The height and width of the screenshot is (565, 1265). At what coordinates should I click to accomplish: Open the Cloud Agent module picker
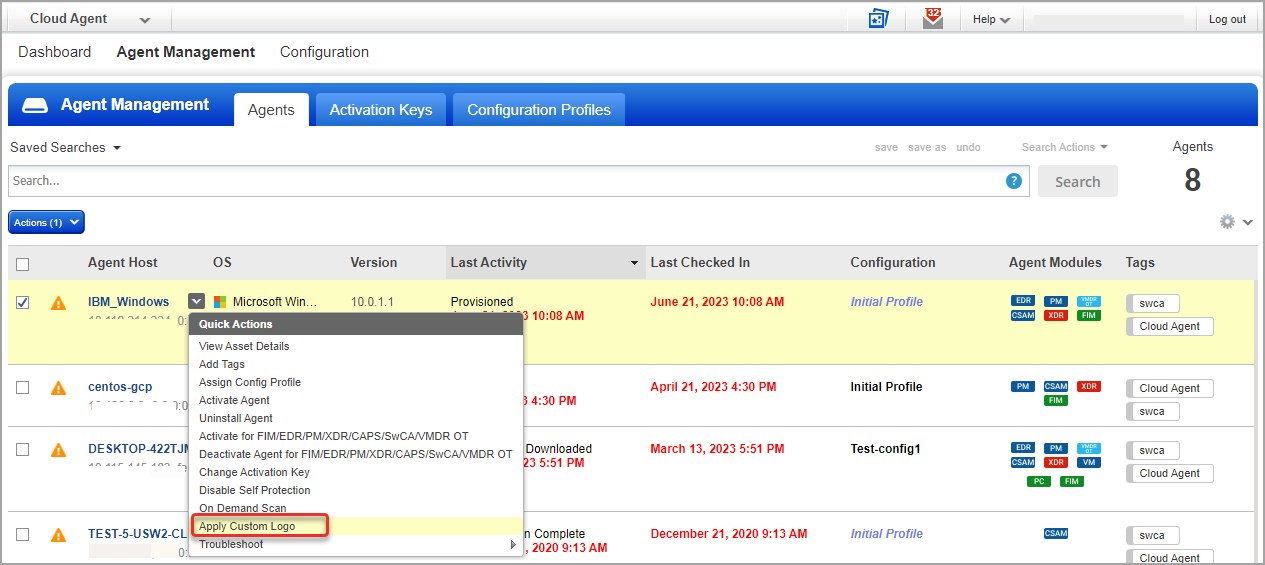tap(90, 19)
